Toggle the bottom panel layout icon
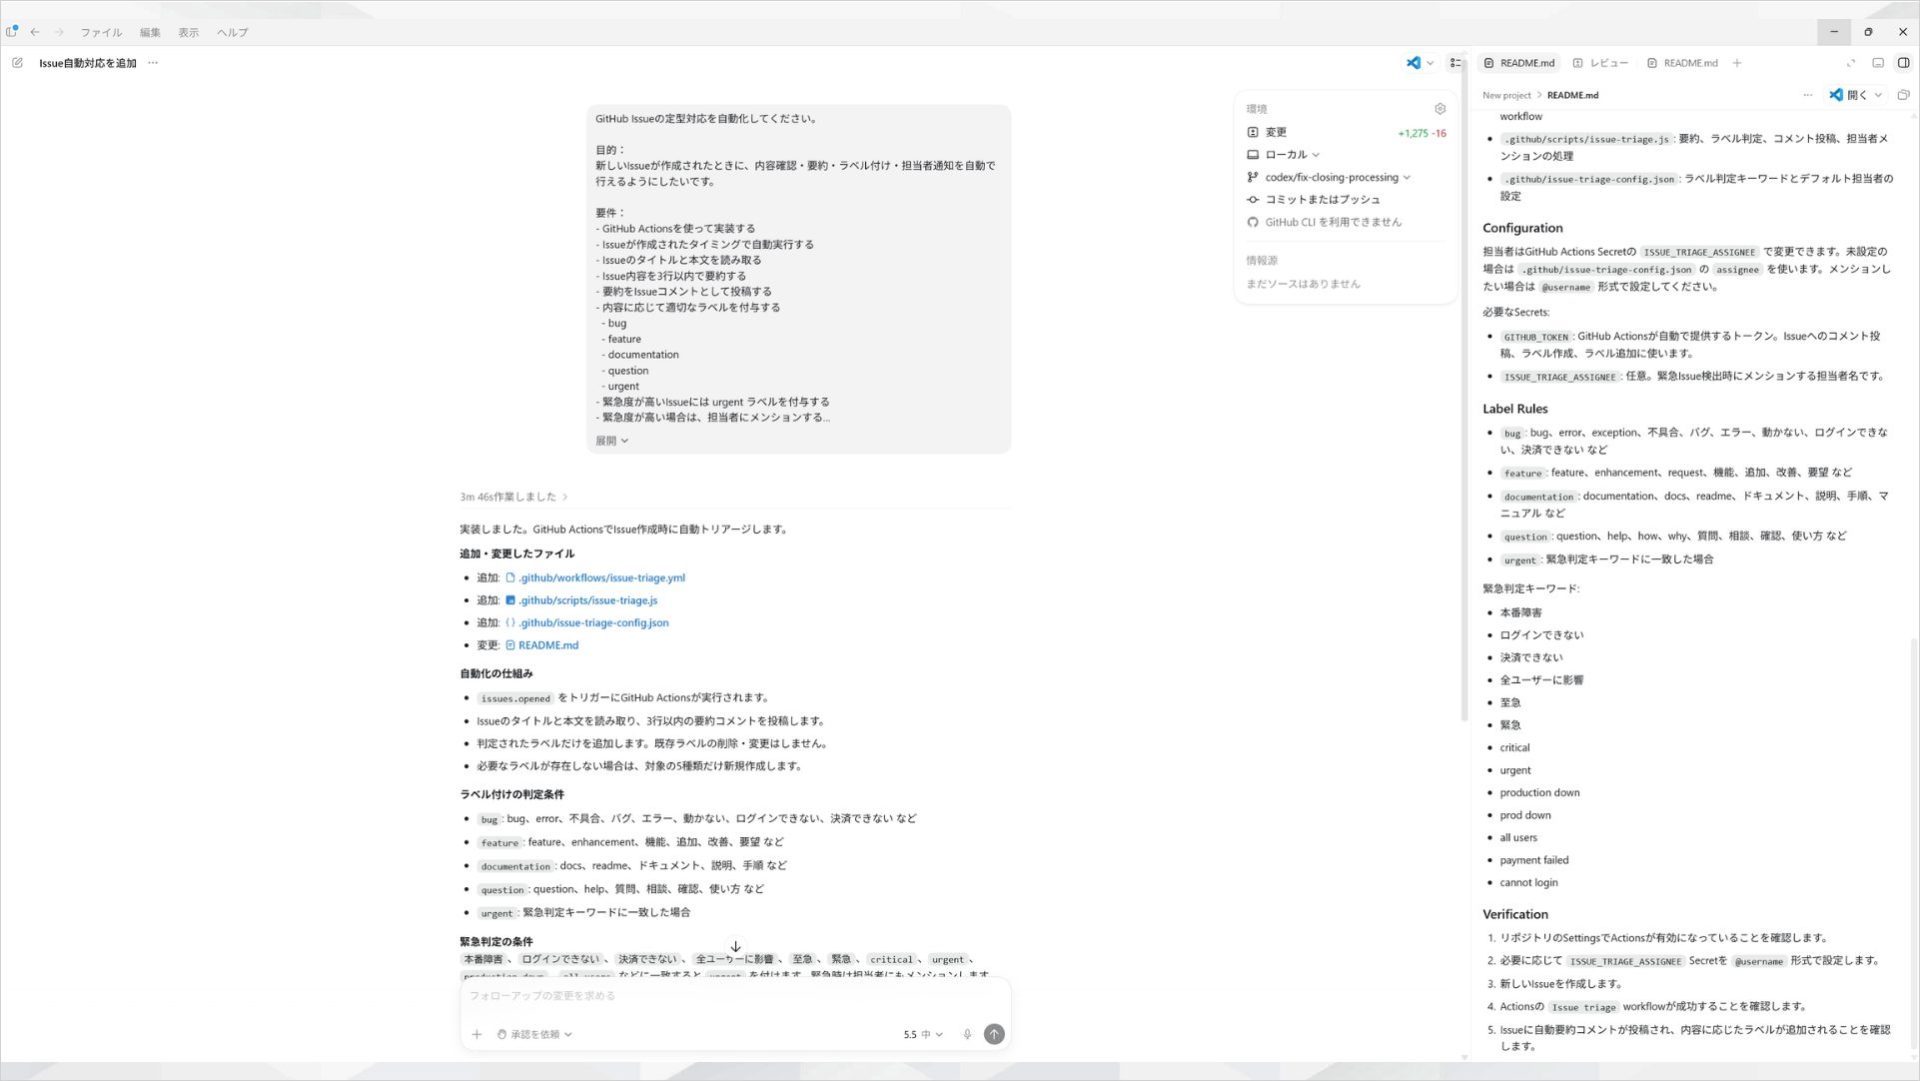 (1878, 63)
